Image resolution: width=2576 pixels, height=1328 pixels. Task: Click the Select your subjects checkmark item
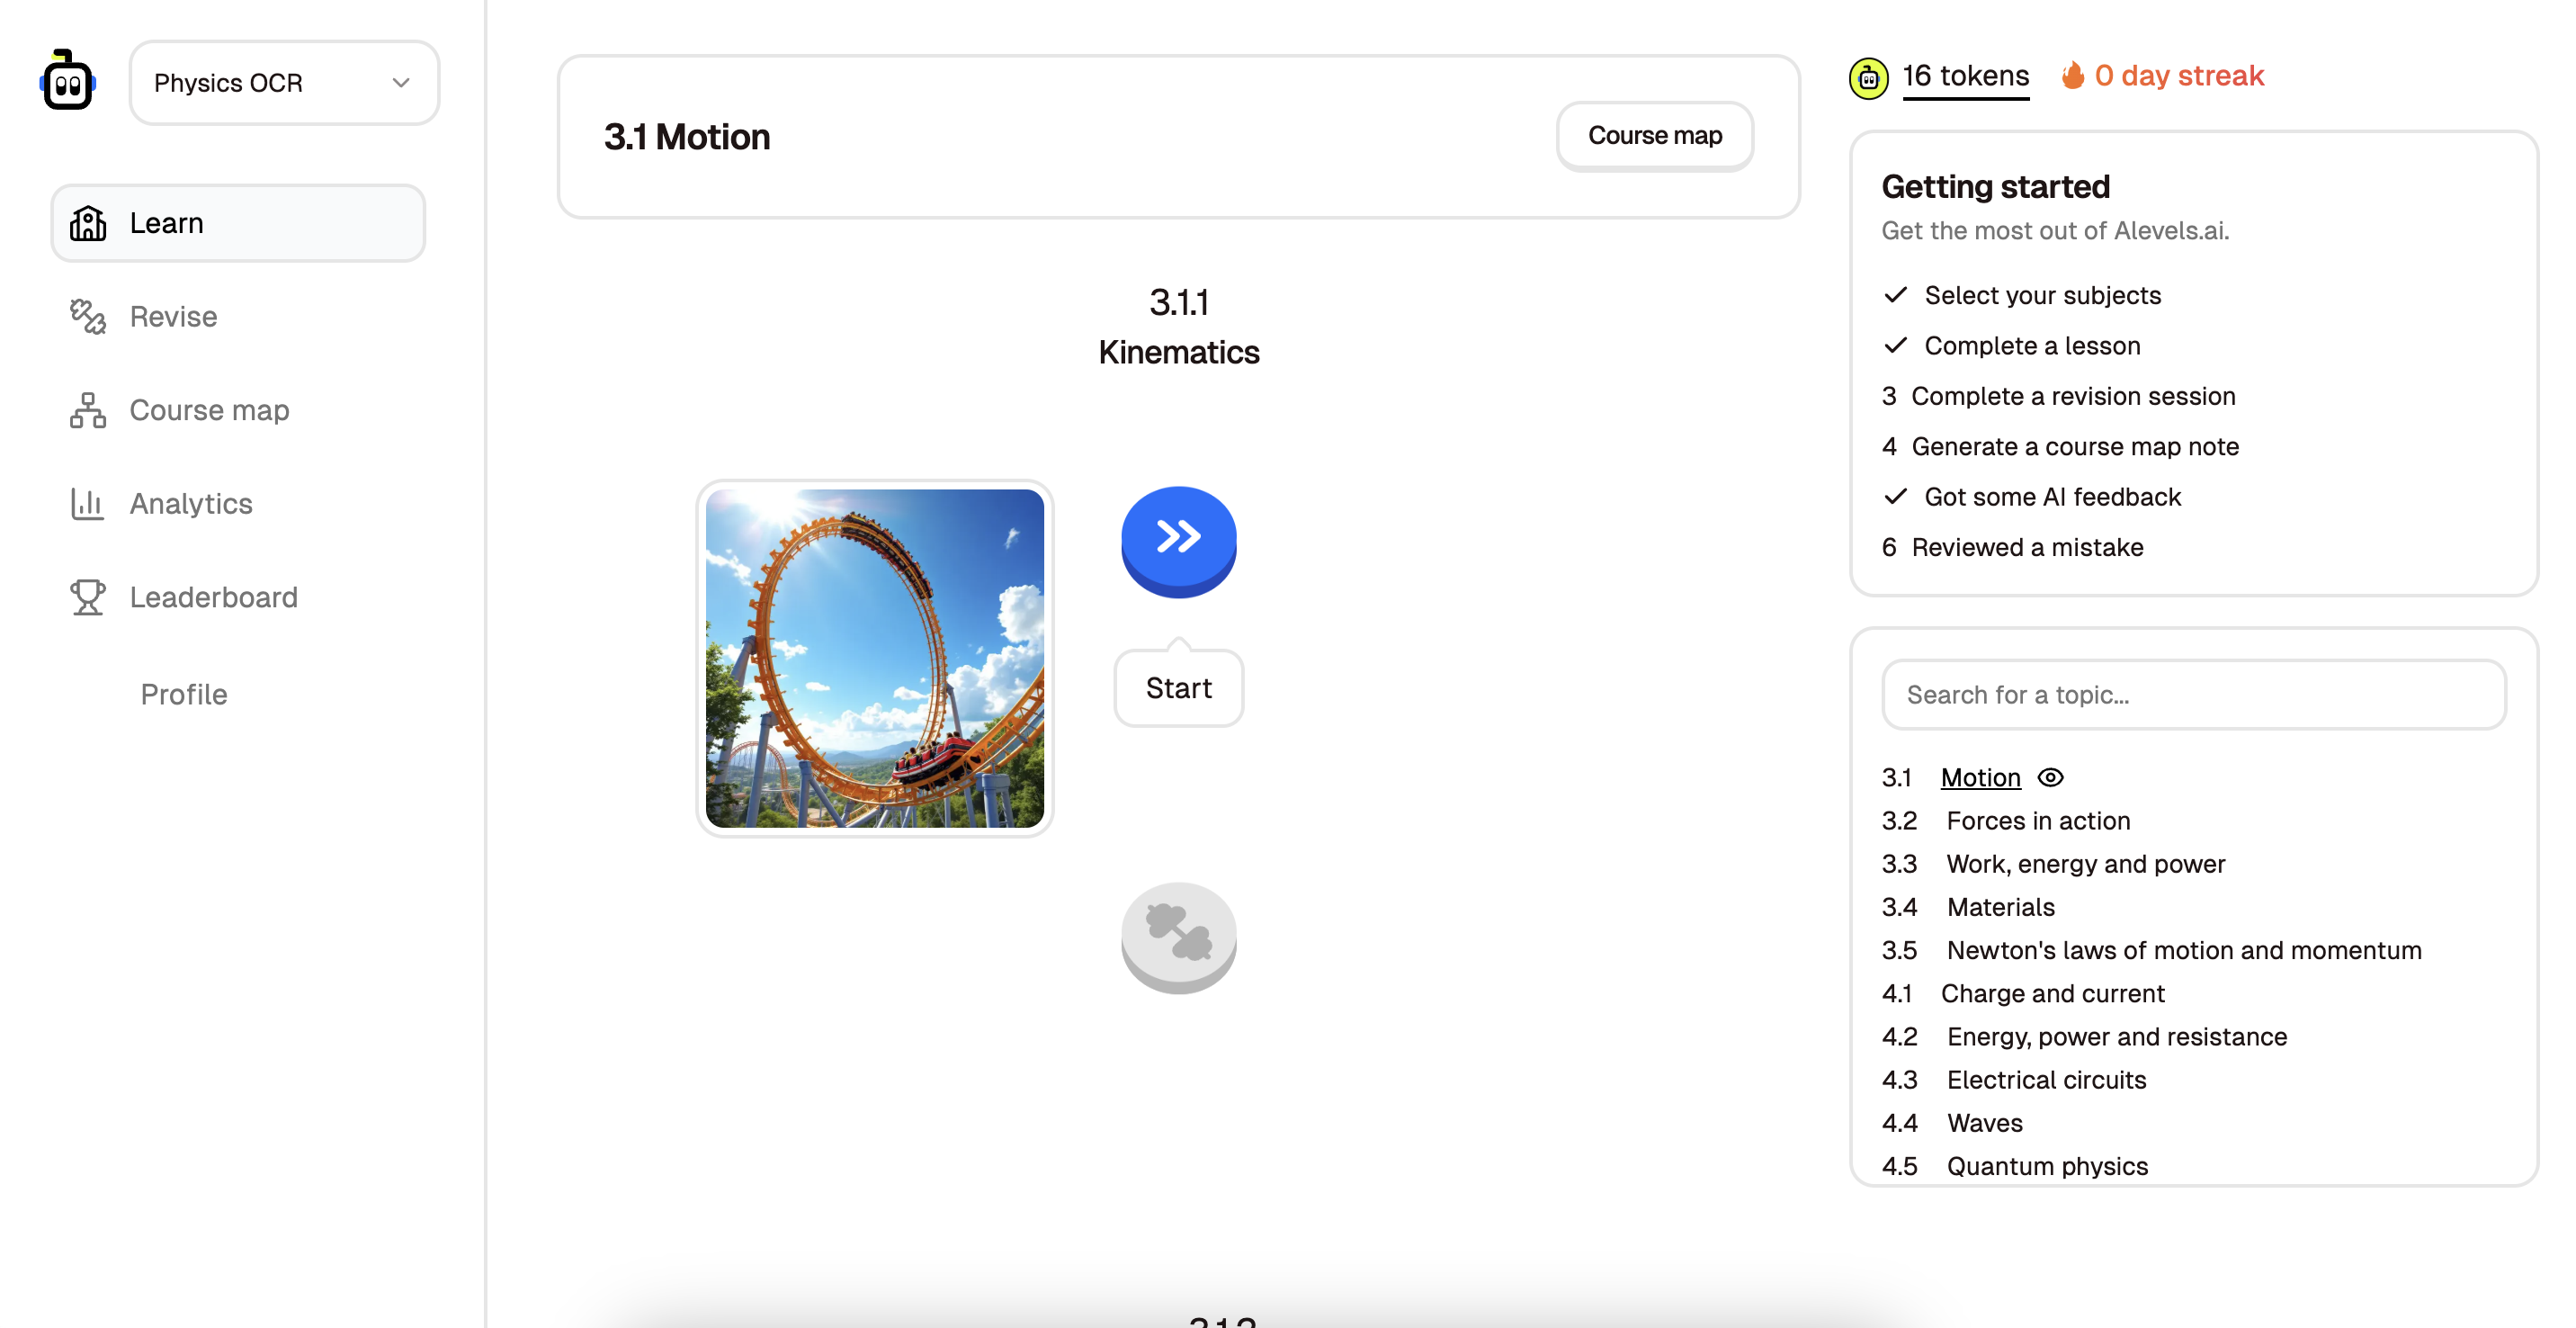[x=2042, y=295]
